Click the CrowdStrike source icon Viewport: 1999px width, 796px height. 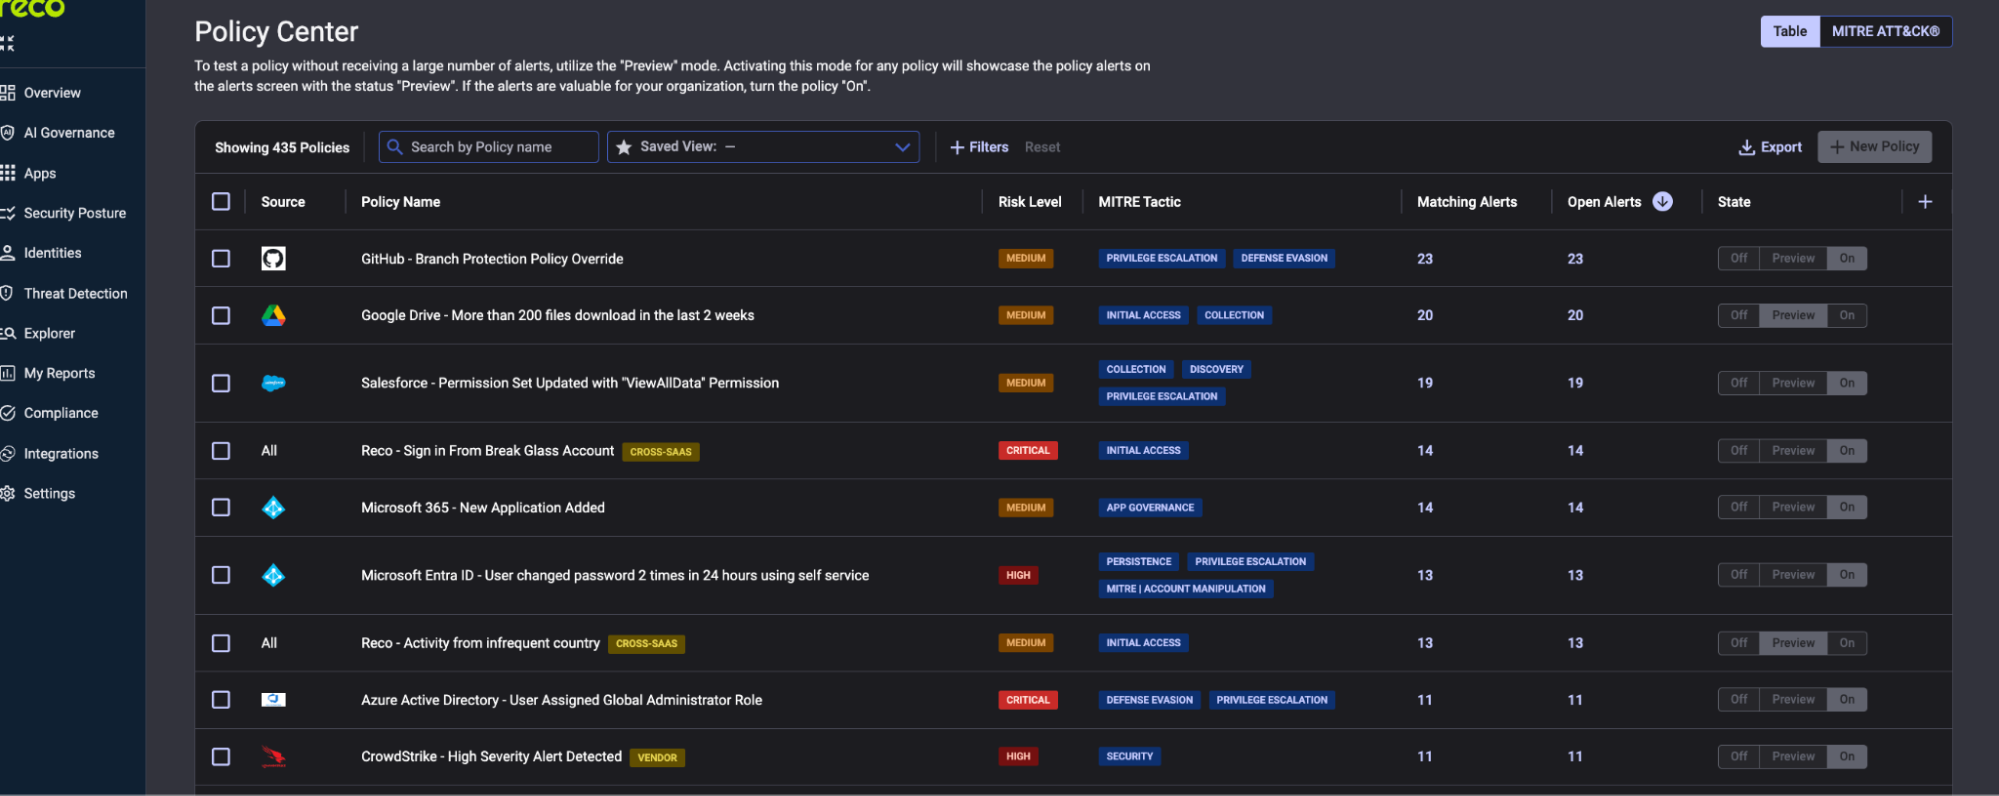click(273, 757)
